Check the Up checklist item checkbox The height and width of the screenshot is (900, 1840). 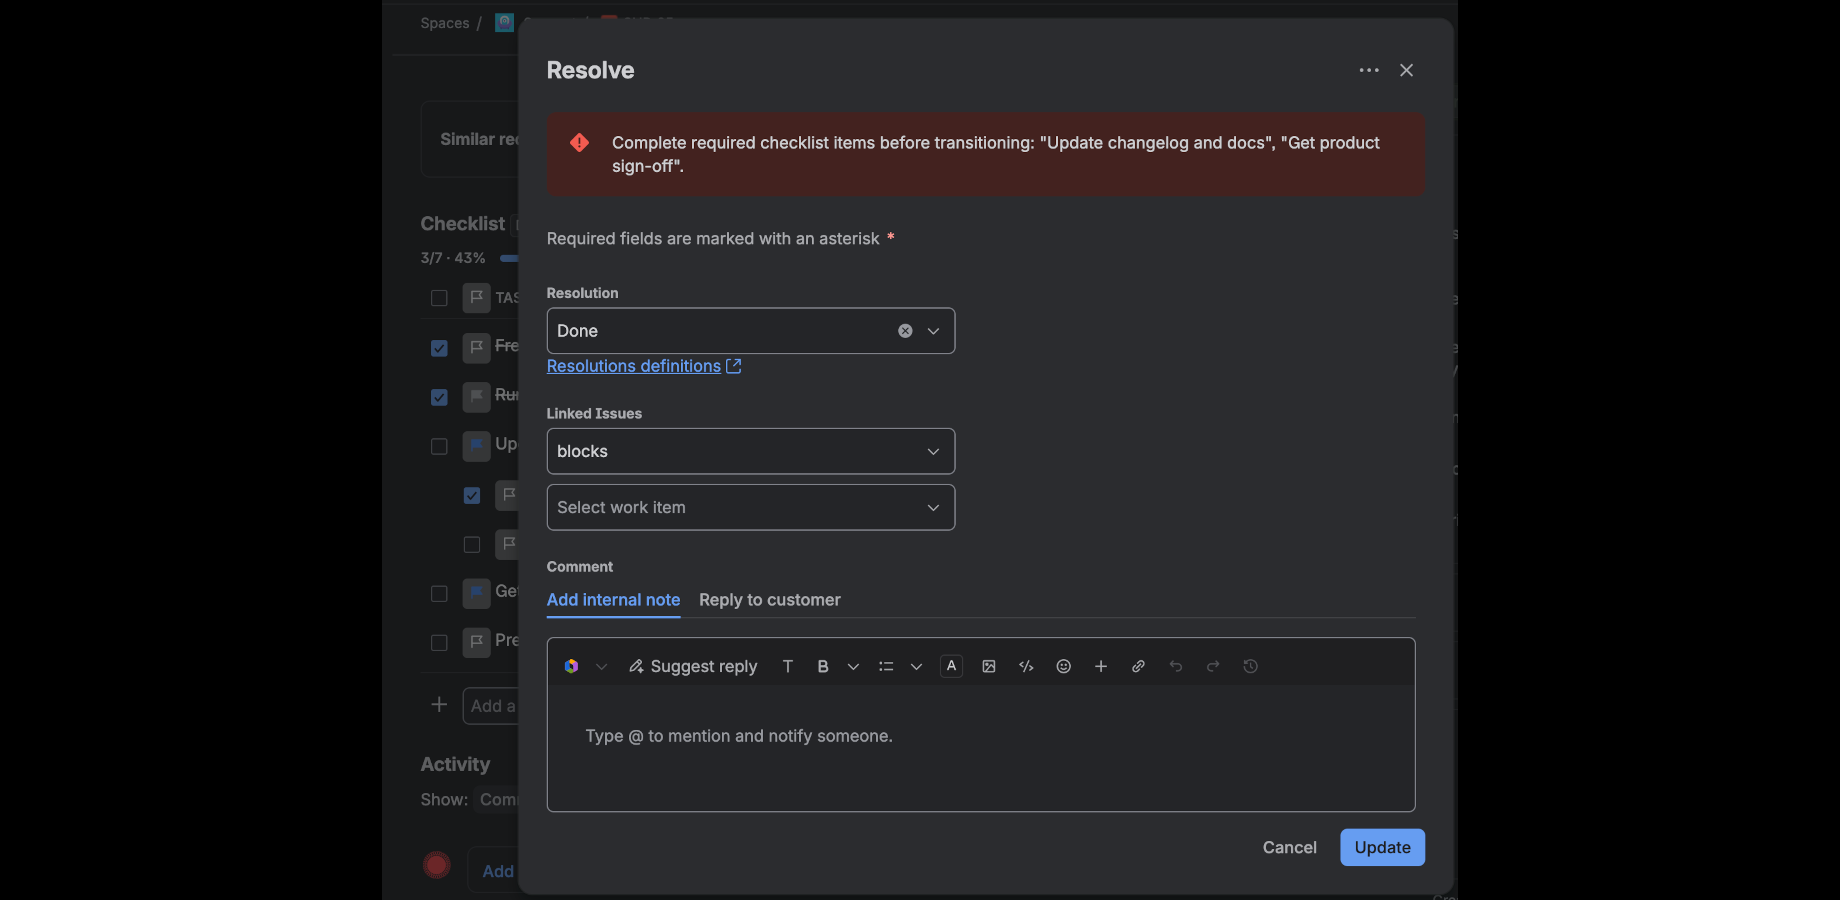pyautogui.click(x=439, y=446)
